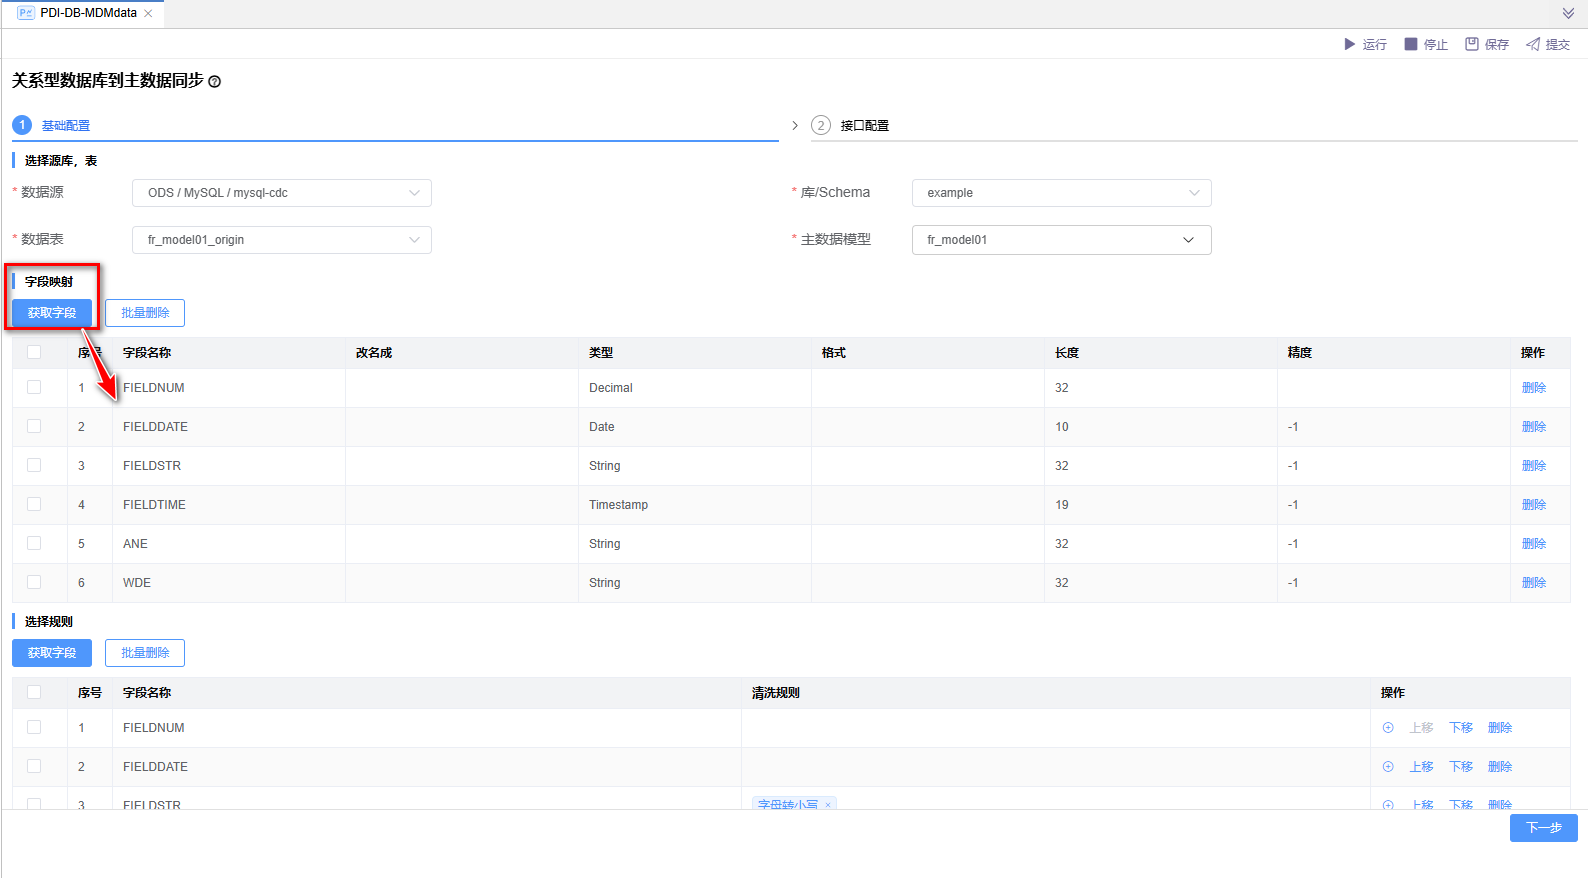Delete the ANE row
The image size is (1588, 878).
coord(1534,544)
